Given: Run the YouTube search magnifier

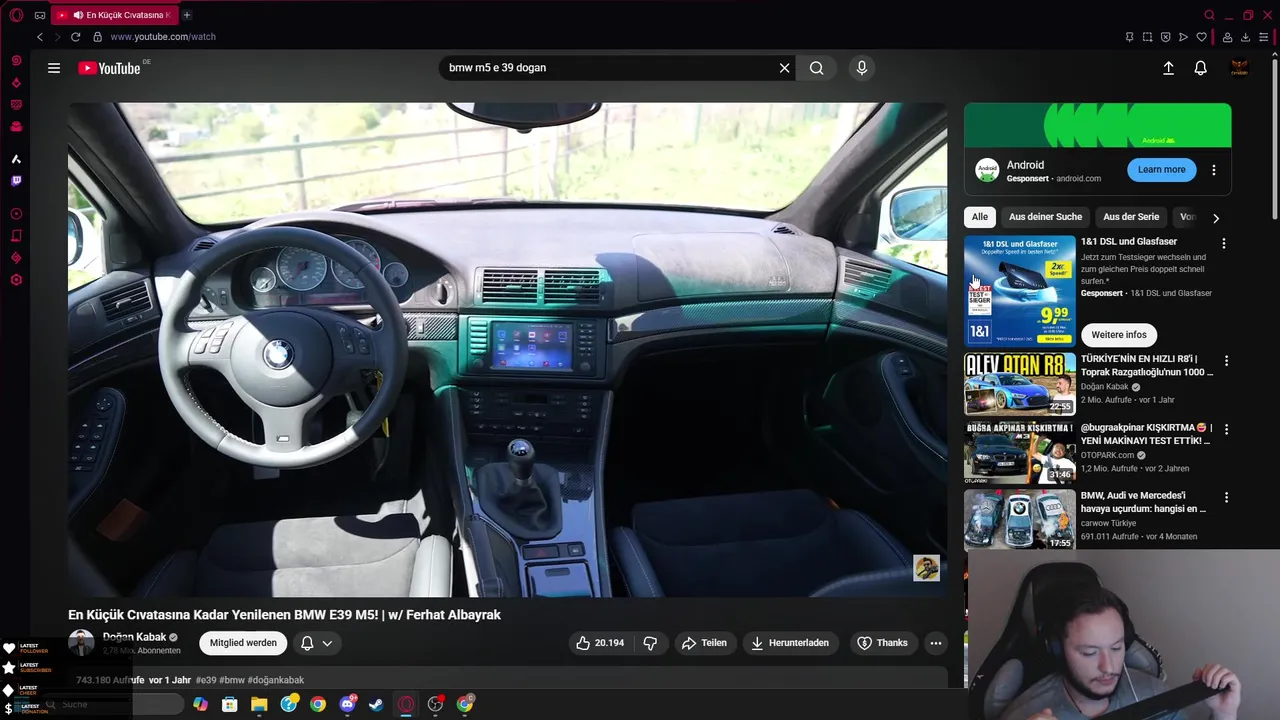Looking at the screenshot, I should coord(817,68).
